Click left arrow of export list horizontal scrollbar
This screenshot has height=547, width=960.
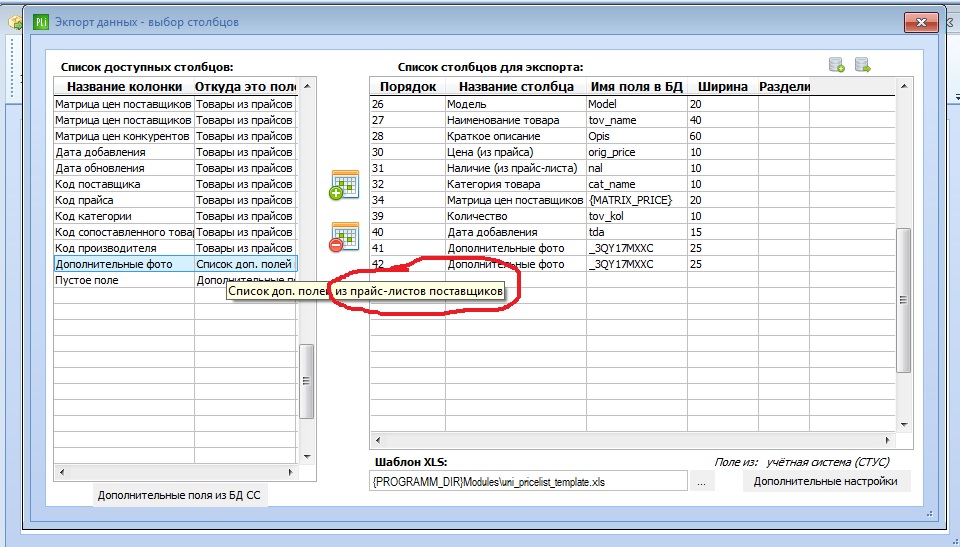pos(378,440)
